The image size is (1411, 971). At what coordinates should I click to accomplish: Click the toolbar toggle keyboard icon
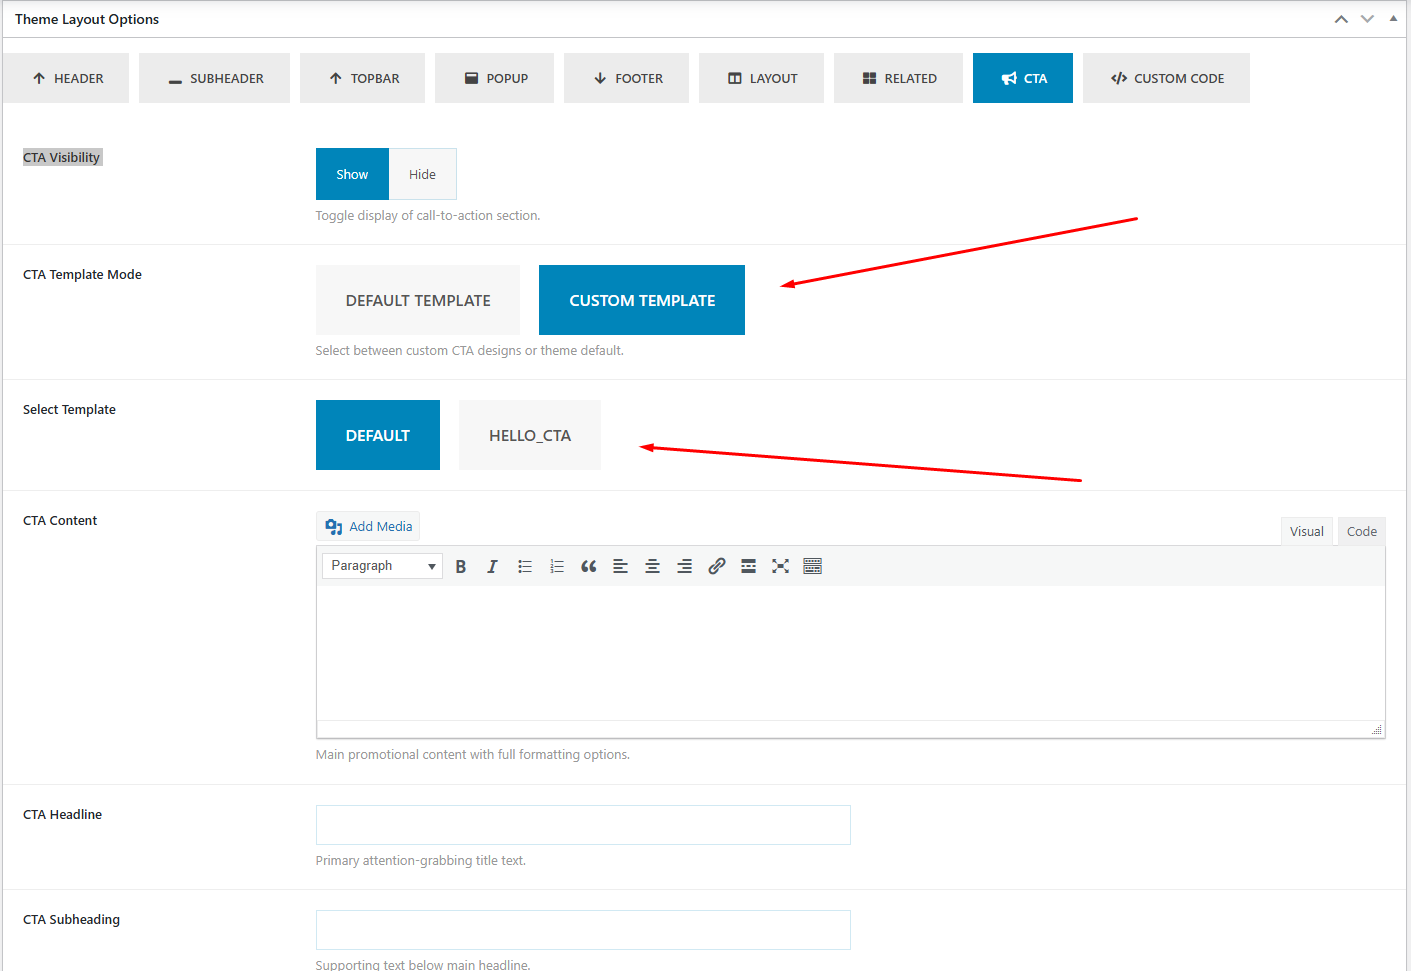coord(812,566)
